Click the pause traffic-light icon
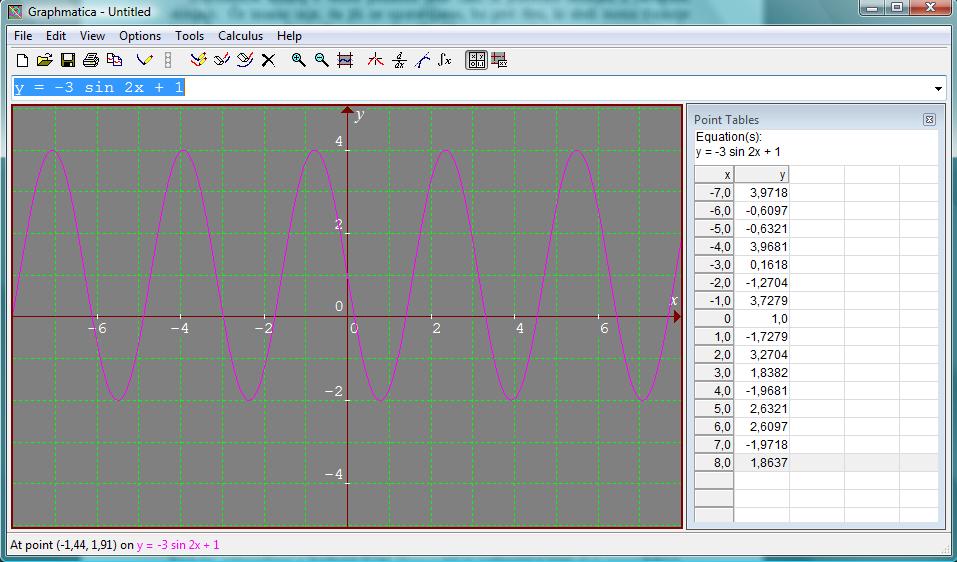Image resolution: width=957 pixels, height=562 pixels. click(168, 60)
